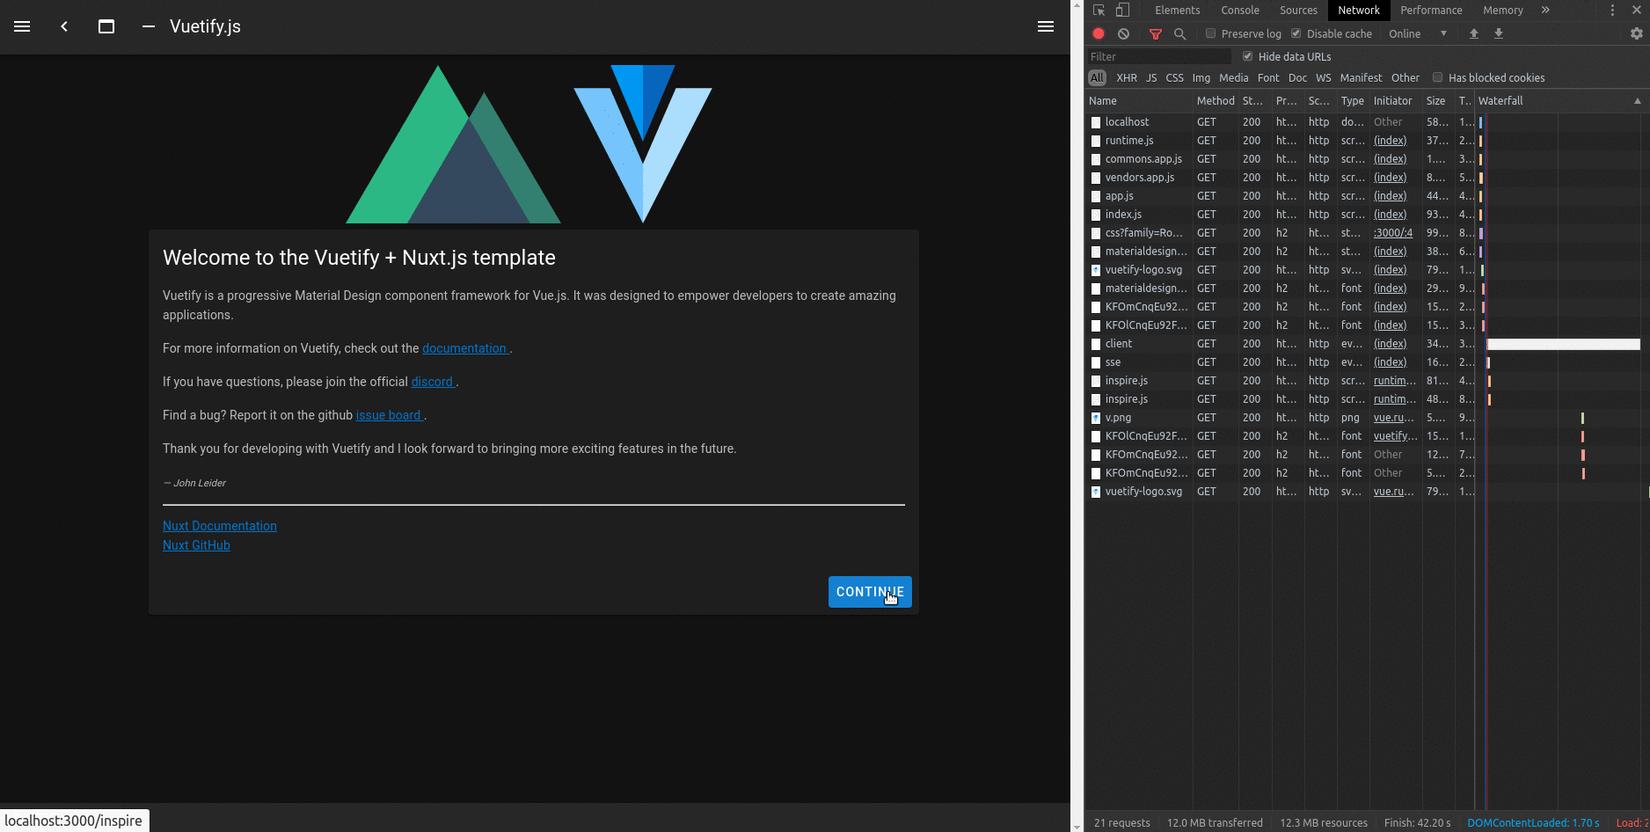Uncheck the Disable cache checkbox

pyautogui.click(x=1296, y=34)
